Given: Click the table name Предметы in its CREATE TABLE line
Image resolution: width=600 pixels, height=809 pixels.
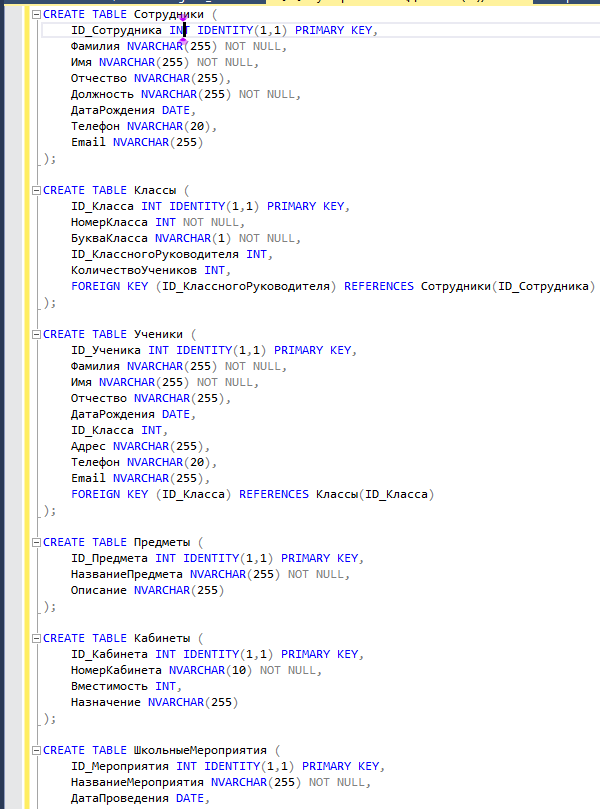Looking at the screenshot, I should tap(162, 542).
